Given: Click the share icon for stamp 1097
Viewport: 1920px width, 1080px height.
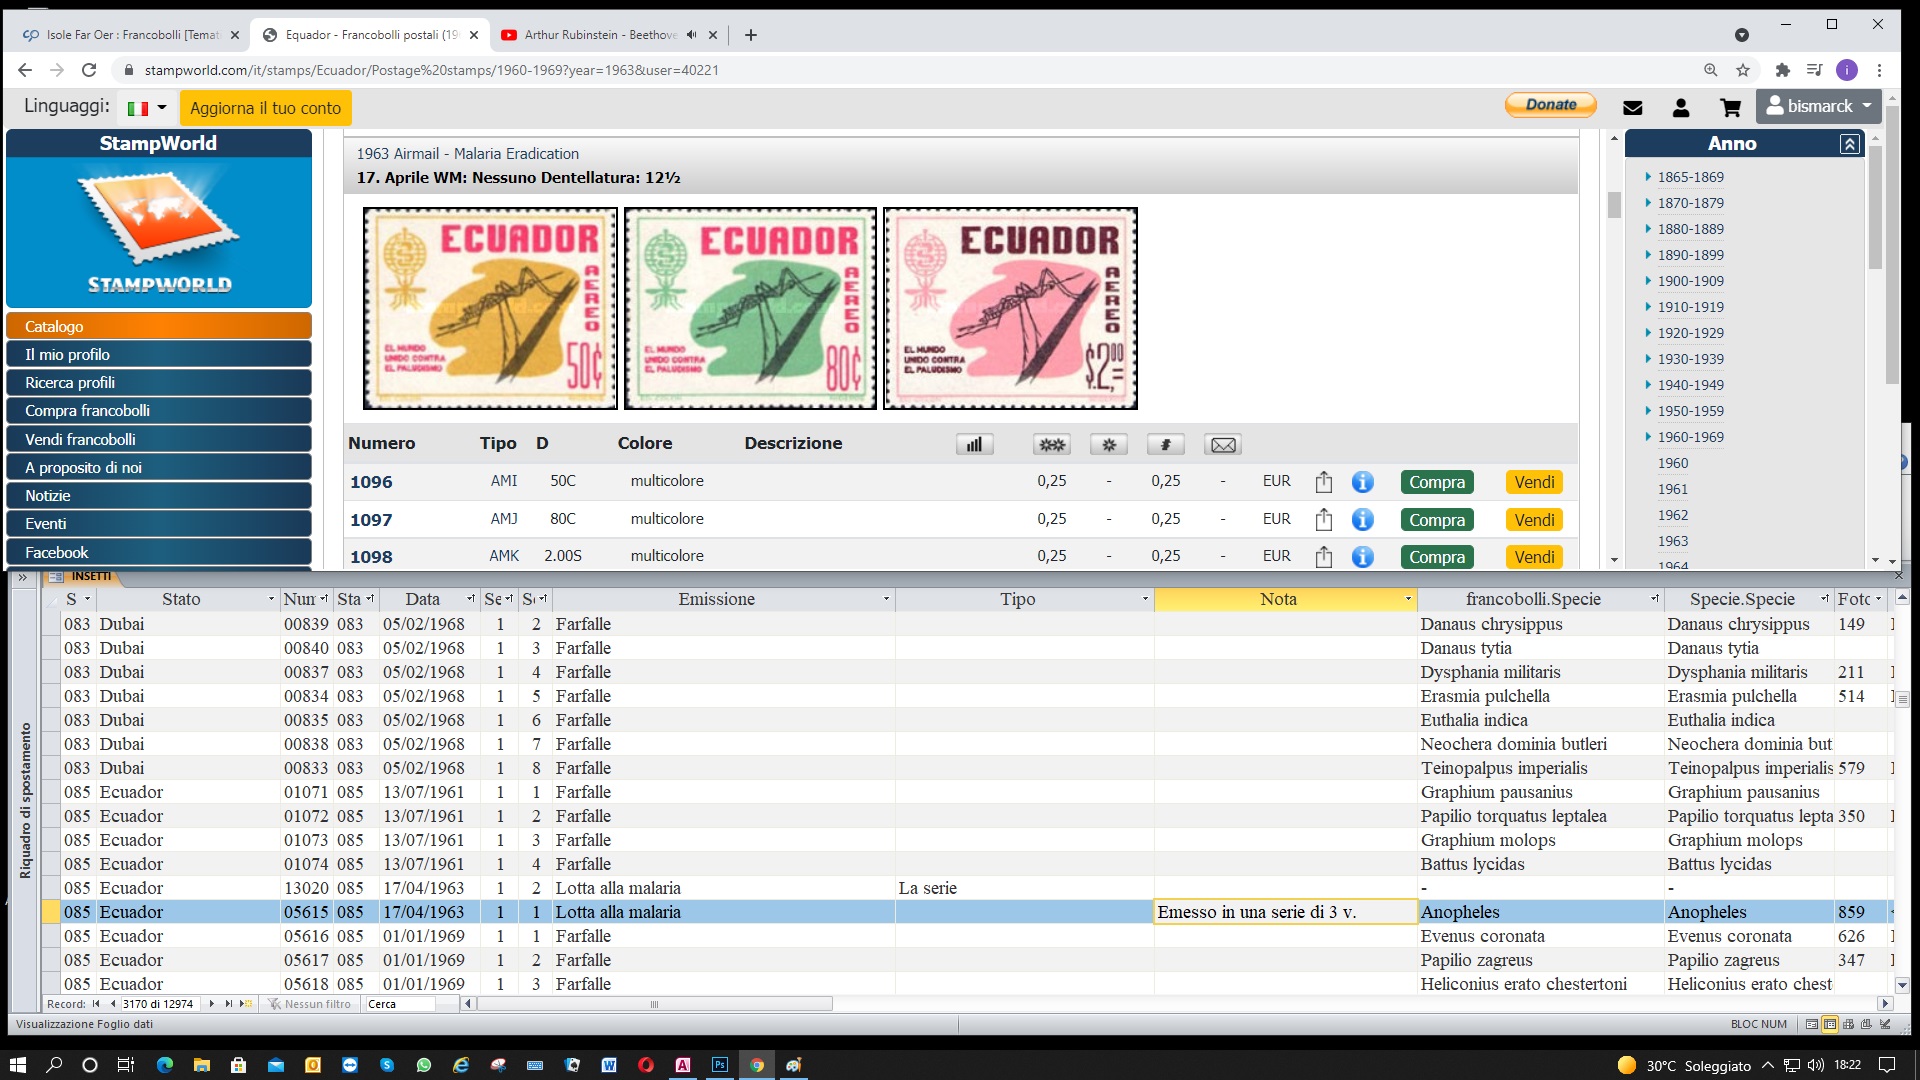Looking at the screenshot, I should pos(1324,520).
